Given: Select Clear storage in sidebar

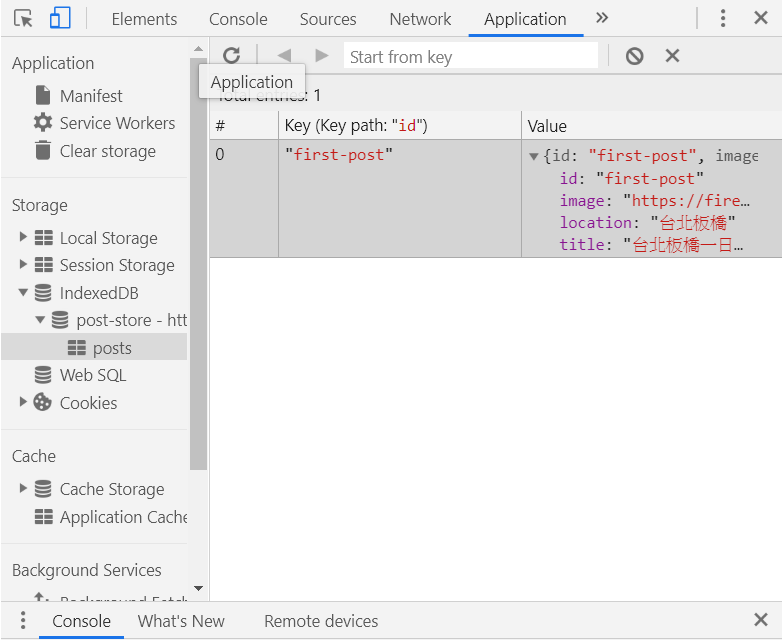Looking at the screenshot, I should point(107,151).
